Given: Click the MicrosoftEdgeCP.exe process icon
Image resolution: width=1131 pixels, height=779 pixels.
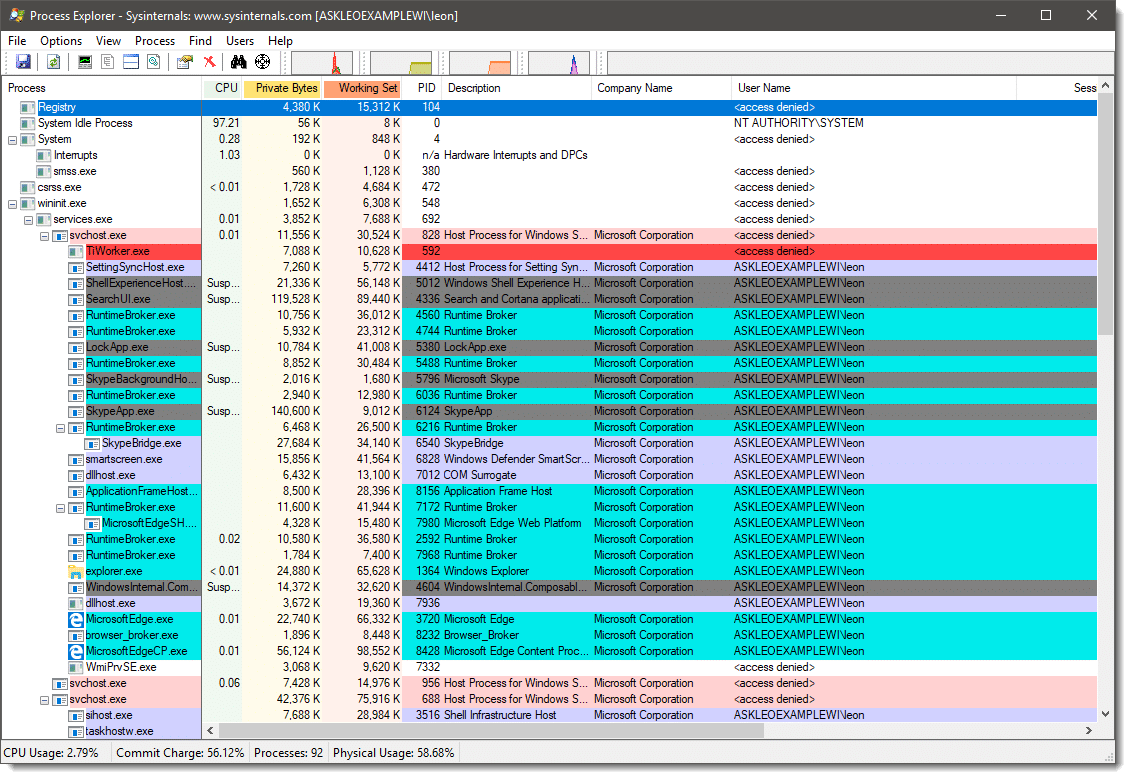Looking at the screenshot, I should coord(75,651).
